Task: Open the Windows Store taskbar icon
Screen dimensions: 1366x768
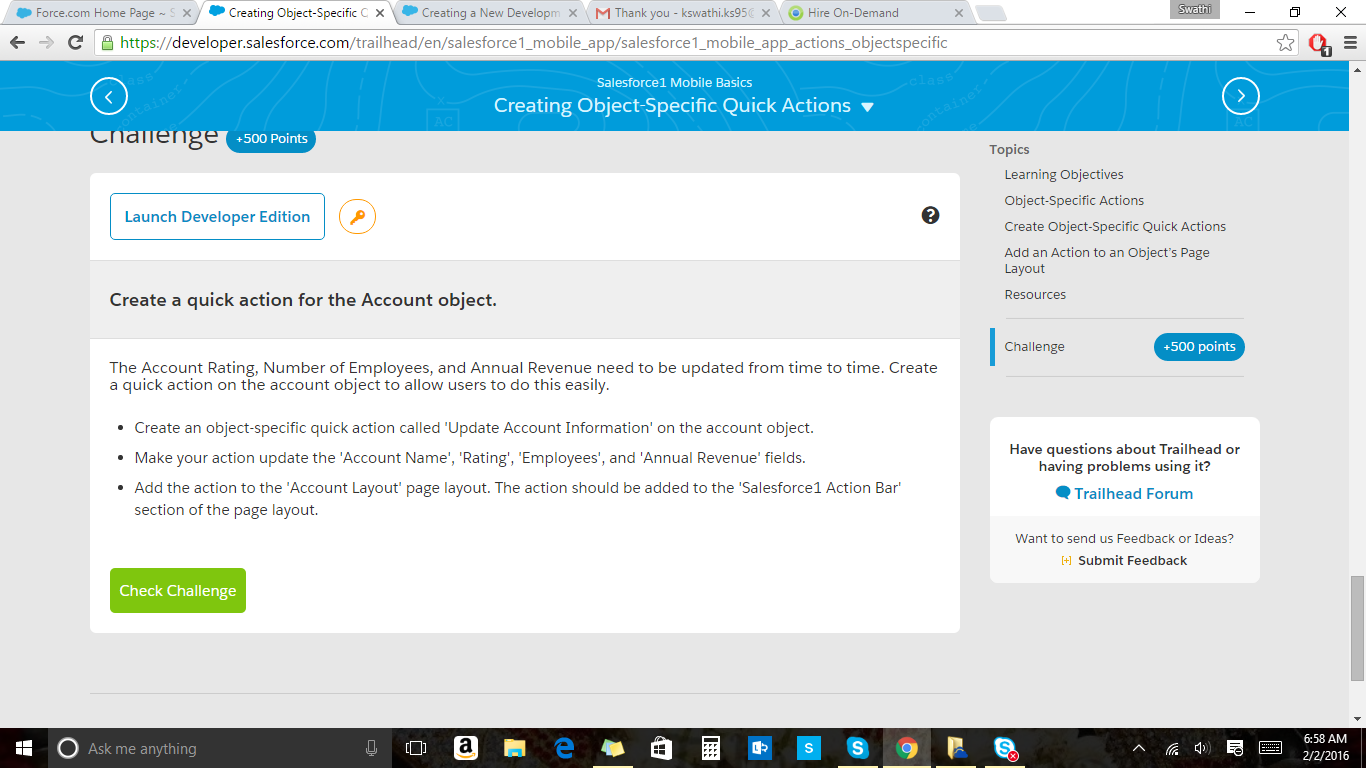Action: [661, 748]
